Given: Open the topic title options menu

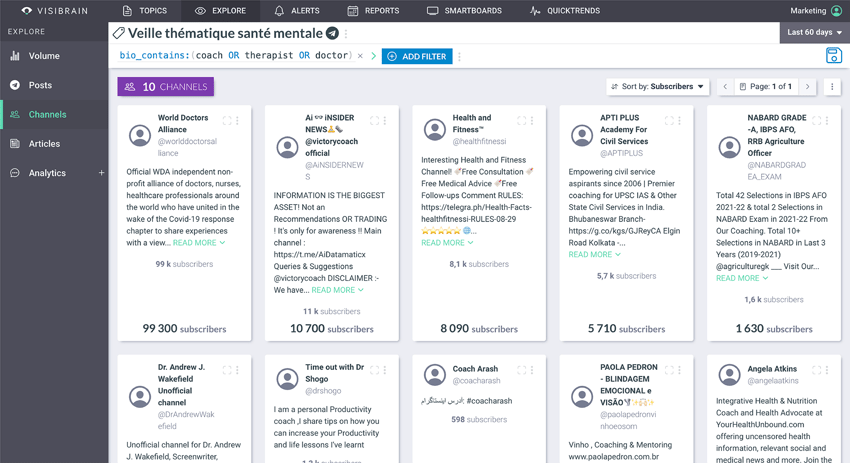Looking at the screenshot, I should click(346, 34).
